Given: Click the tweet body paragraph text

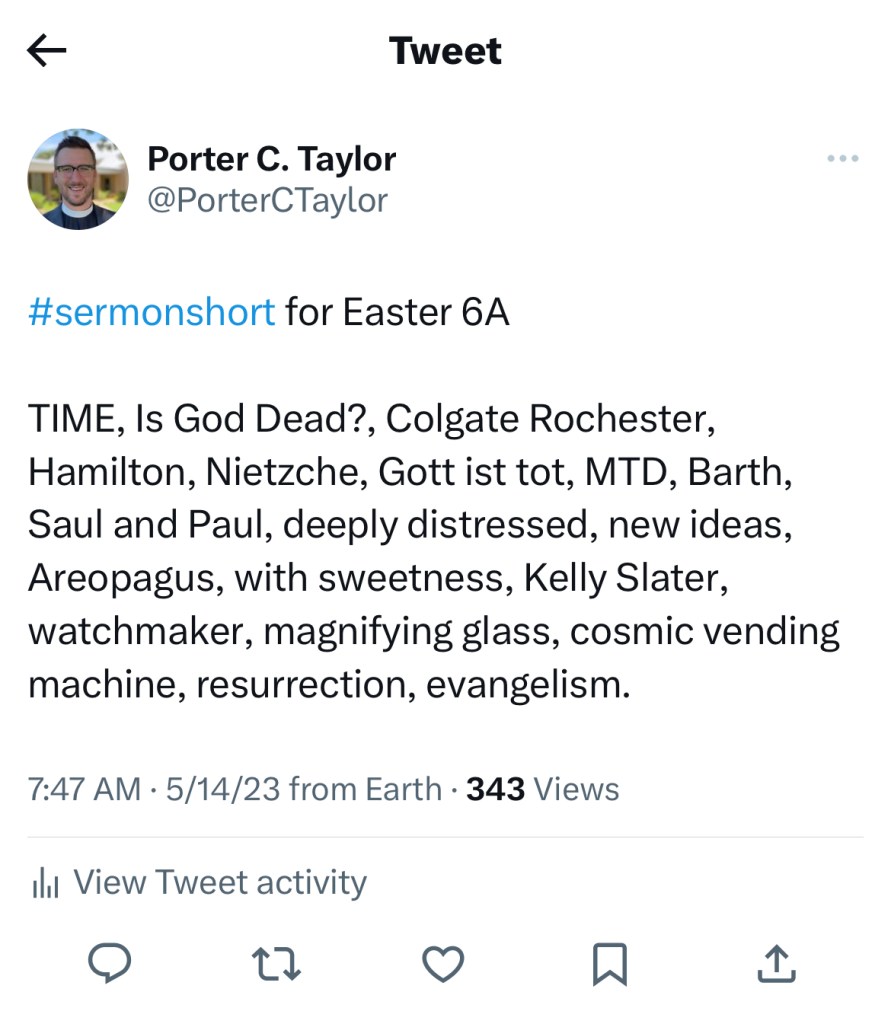Looking at the screenshot, I should 430,552.
